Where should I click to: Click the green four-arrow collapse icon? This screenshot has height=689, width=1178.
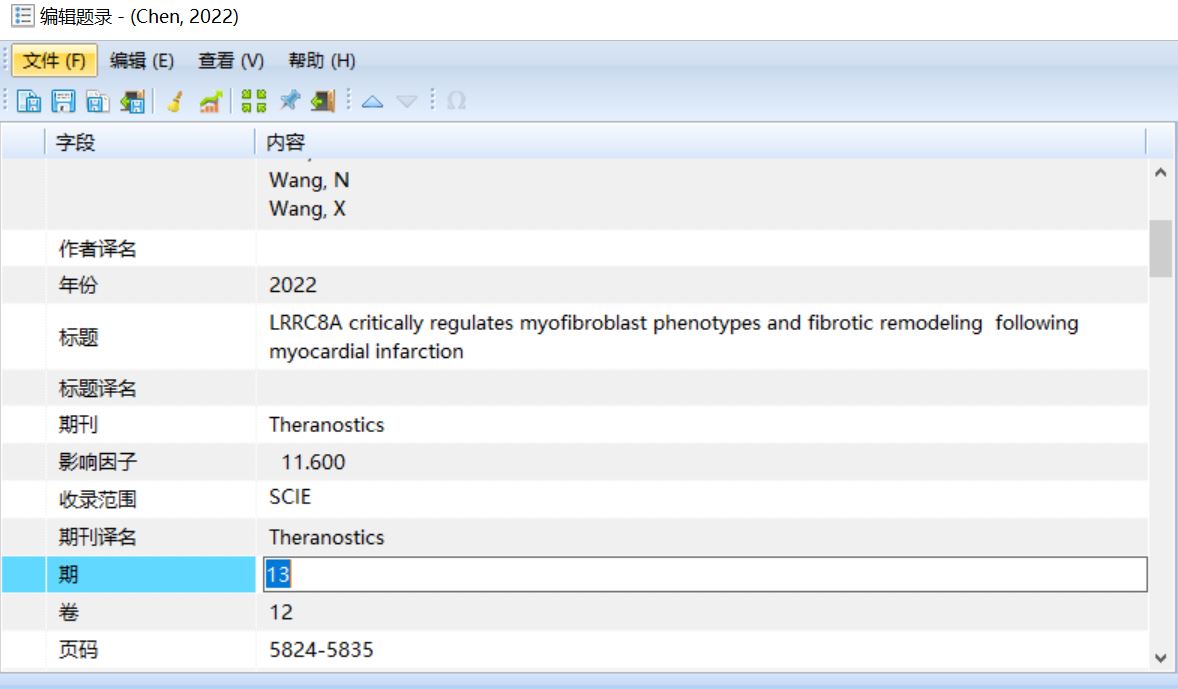tap(254, 101)
